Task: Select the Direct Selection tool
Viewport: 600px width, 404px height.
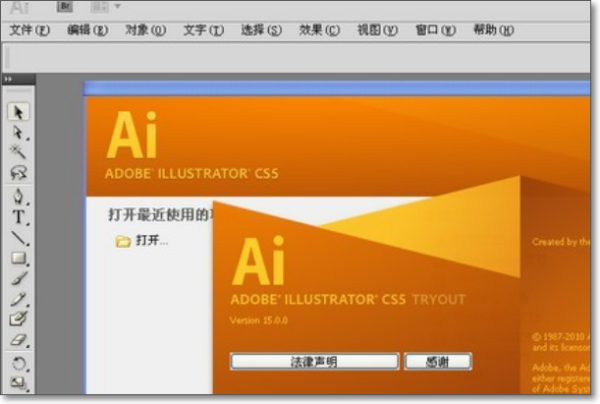Action: tap(18, 132)
